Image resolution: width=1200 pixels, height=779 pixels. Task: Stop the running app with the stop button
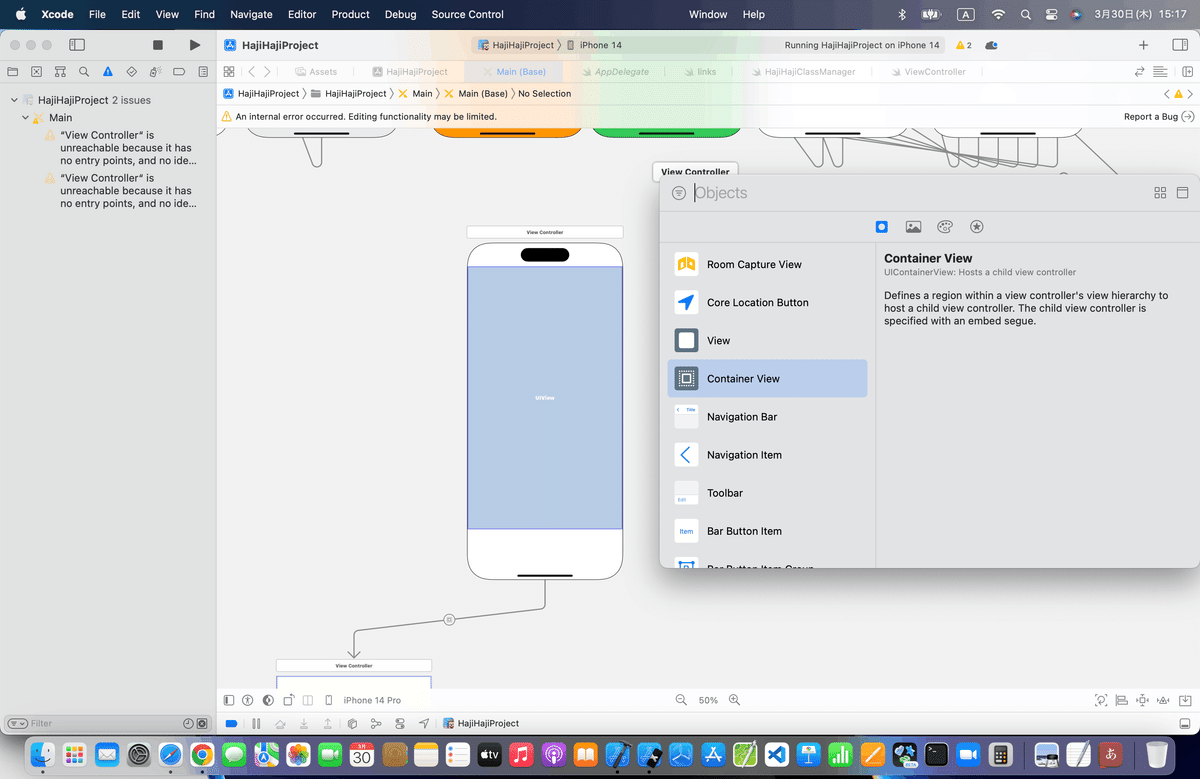[158, 45]
